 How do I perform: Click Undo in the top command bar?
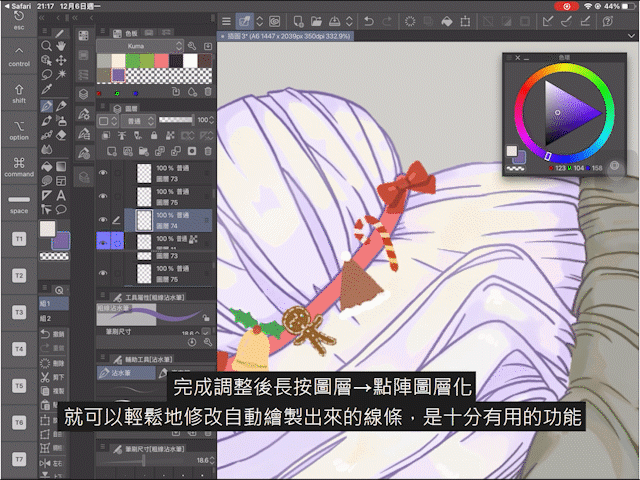369,21
